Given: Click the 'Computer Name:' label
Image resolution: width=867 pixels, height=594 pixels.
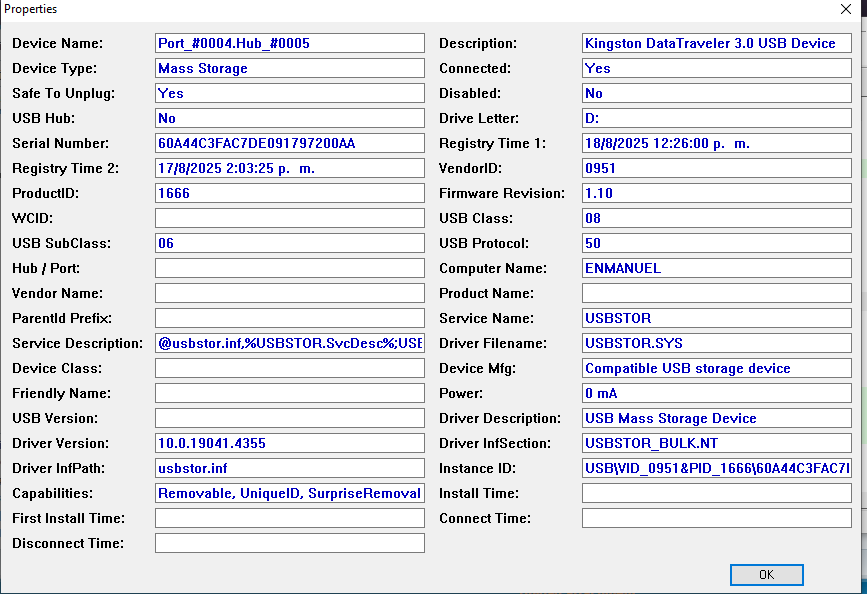Looking at the screenshot, I should (x=493, y=268).
